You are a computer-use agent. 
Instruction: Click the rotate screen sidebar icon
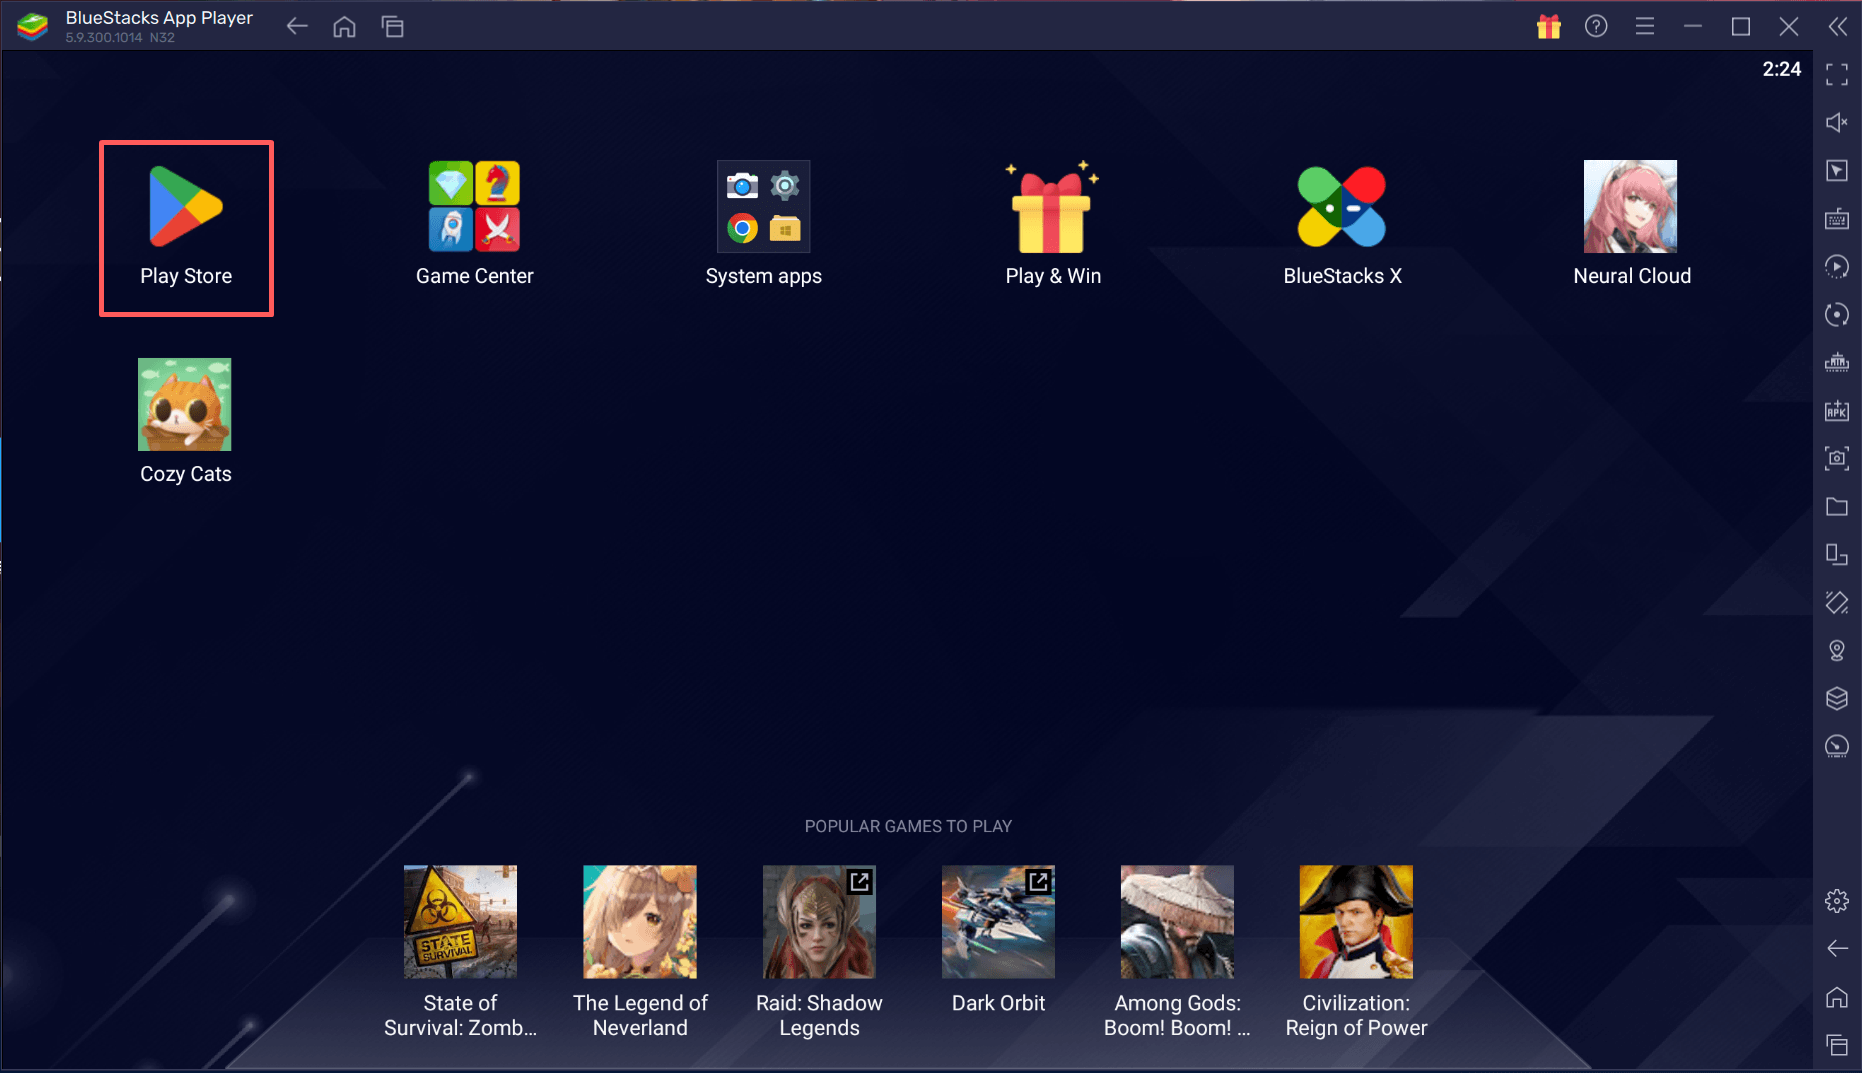(1837, 554)
